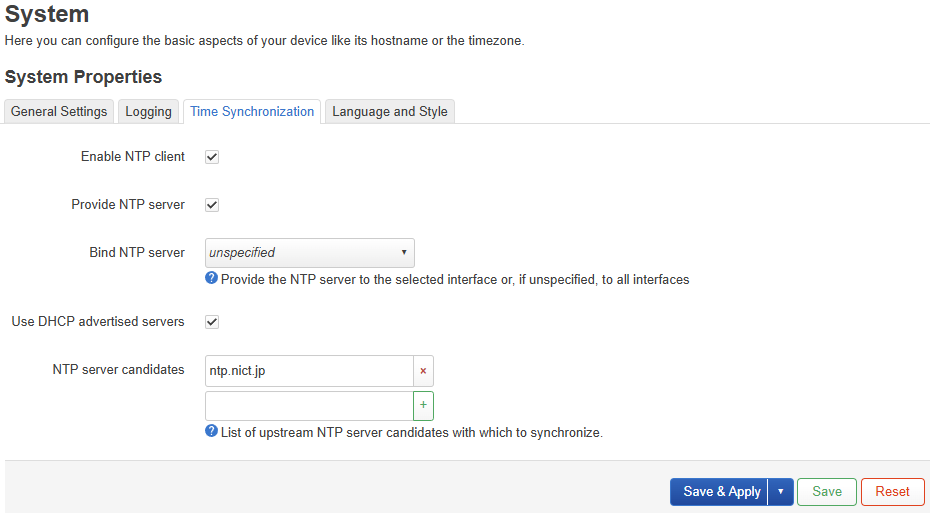930x513 pixels.
Task: Toggle the Provide NTP server checkbox
Action: tap(212, 205)
